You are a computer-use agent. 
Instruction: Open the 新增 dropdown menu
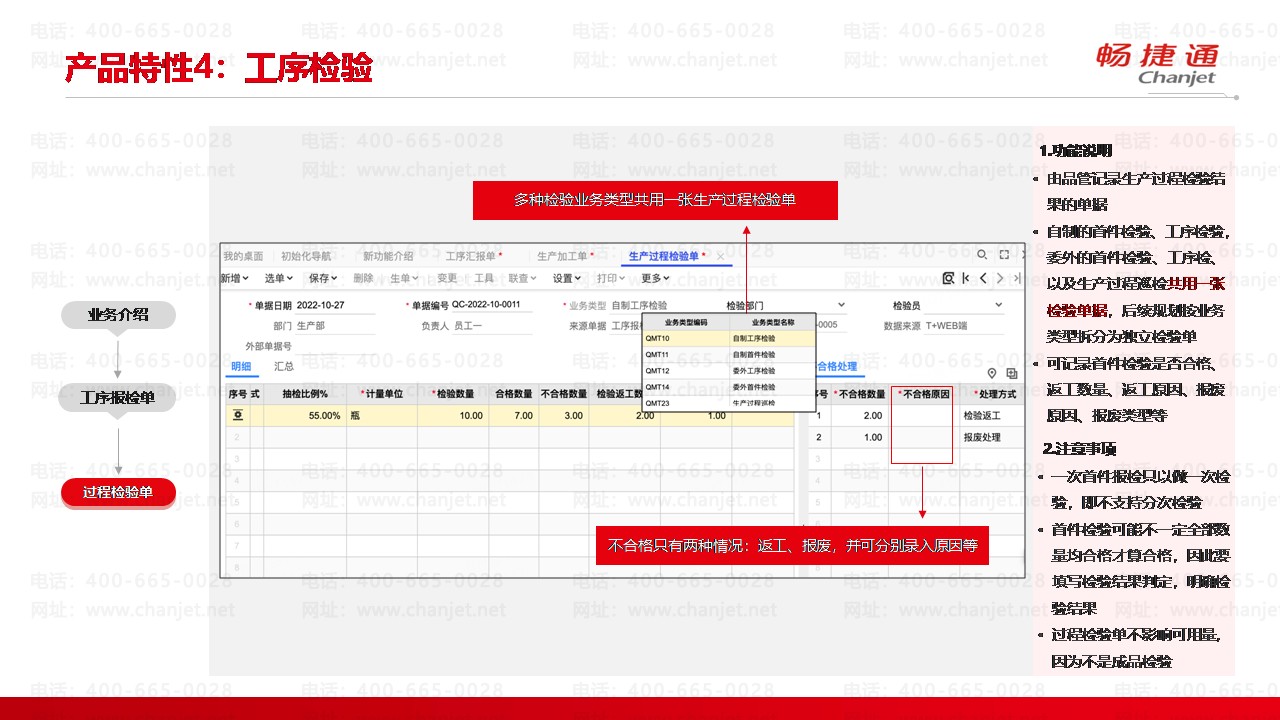pos(235,278)
